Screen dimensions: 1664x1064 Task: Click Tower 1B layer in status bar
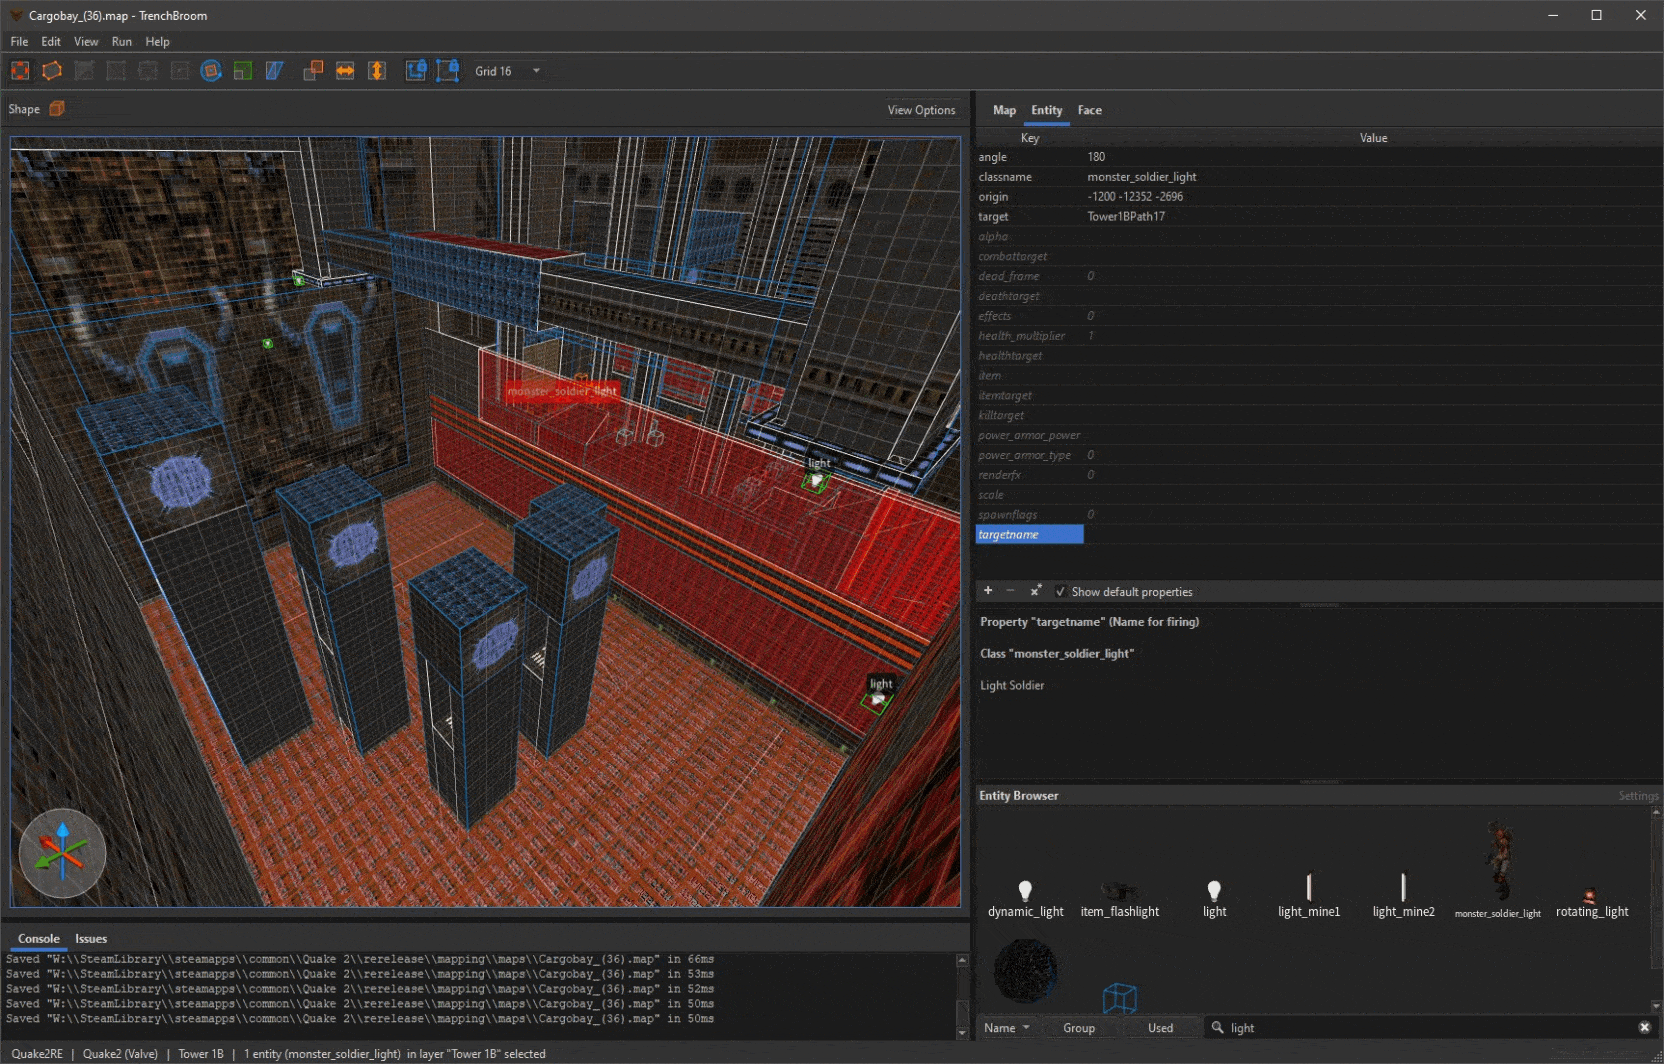pos(200,1054)
